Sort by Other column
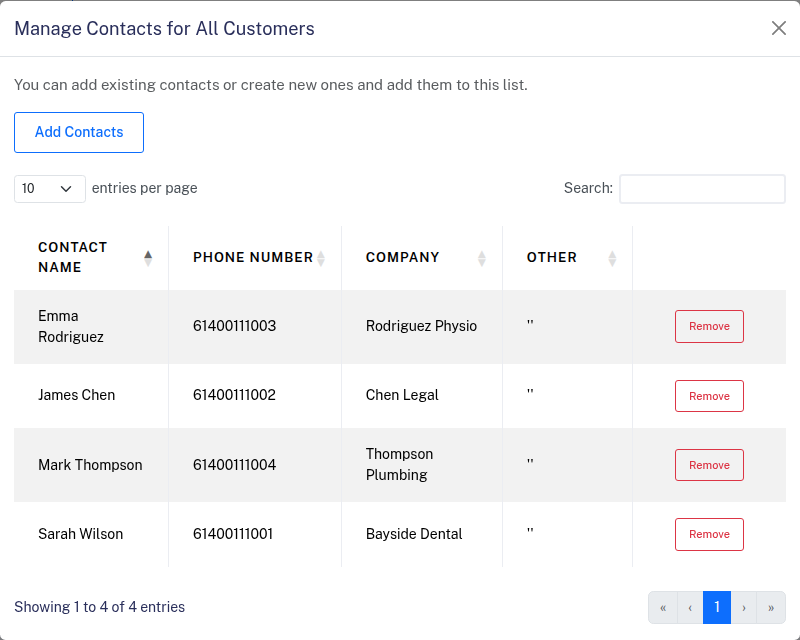 click(567, 257)
